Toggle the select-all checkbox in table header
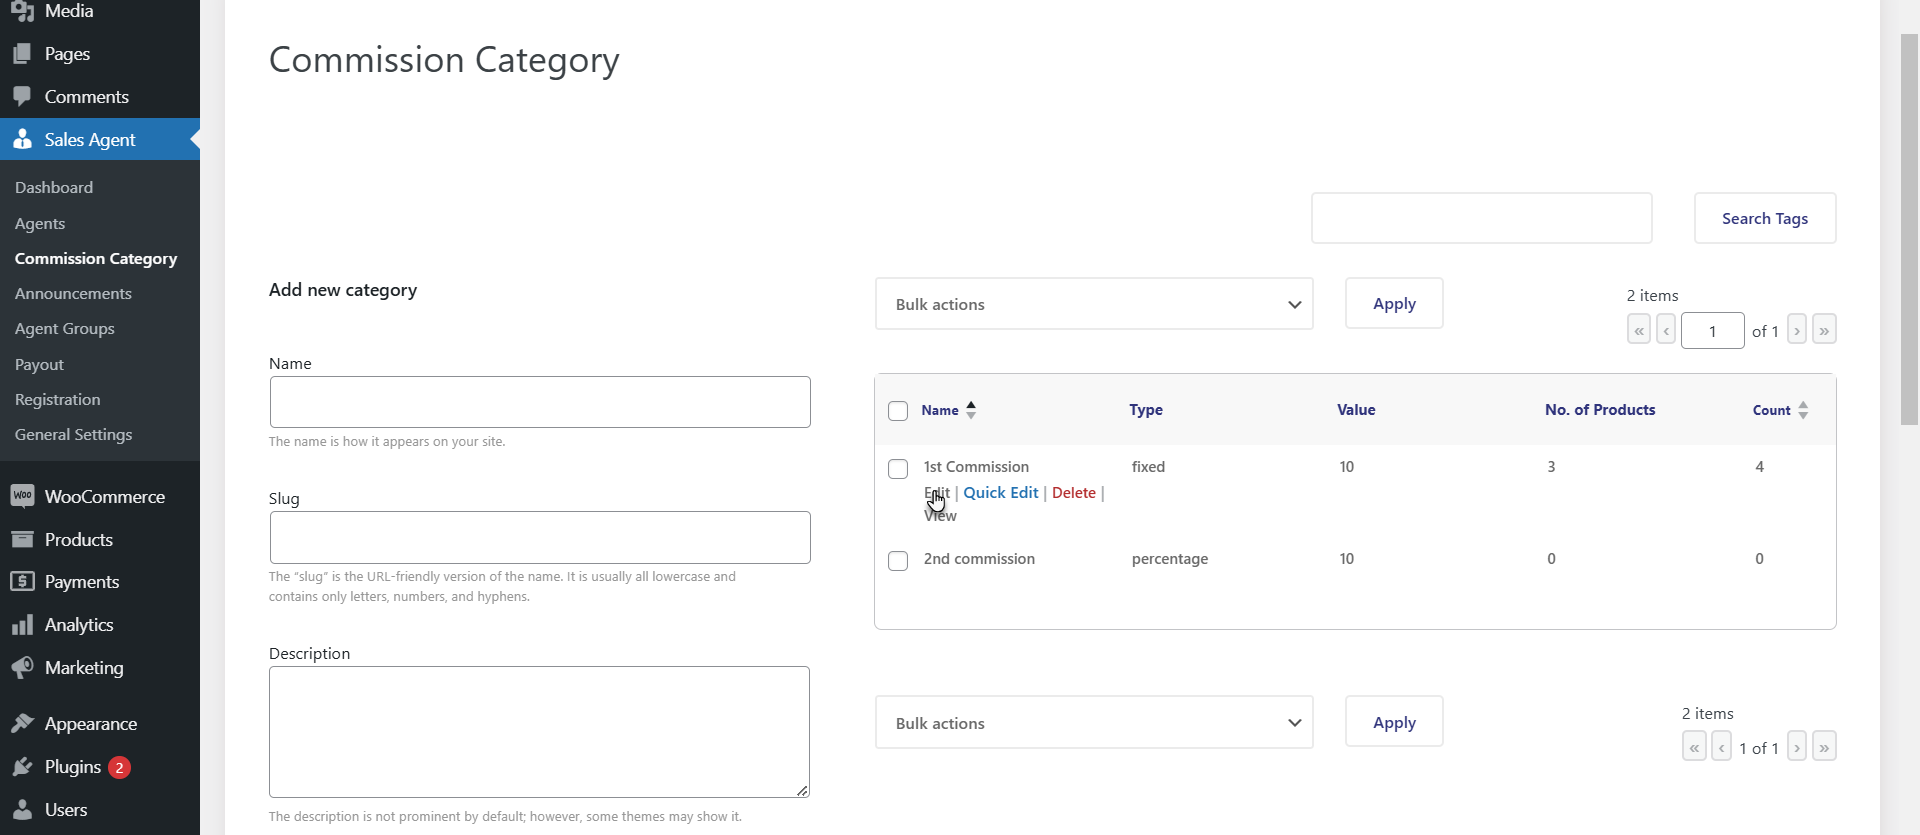The image size is (1920, 835). (x=898, y=411)
